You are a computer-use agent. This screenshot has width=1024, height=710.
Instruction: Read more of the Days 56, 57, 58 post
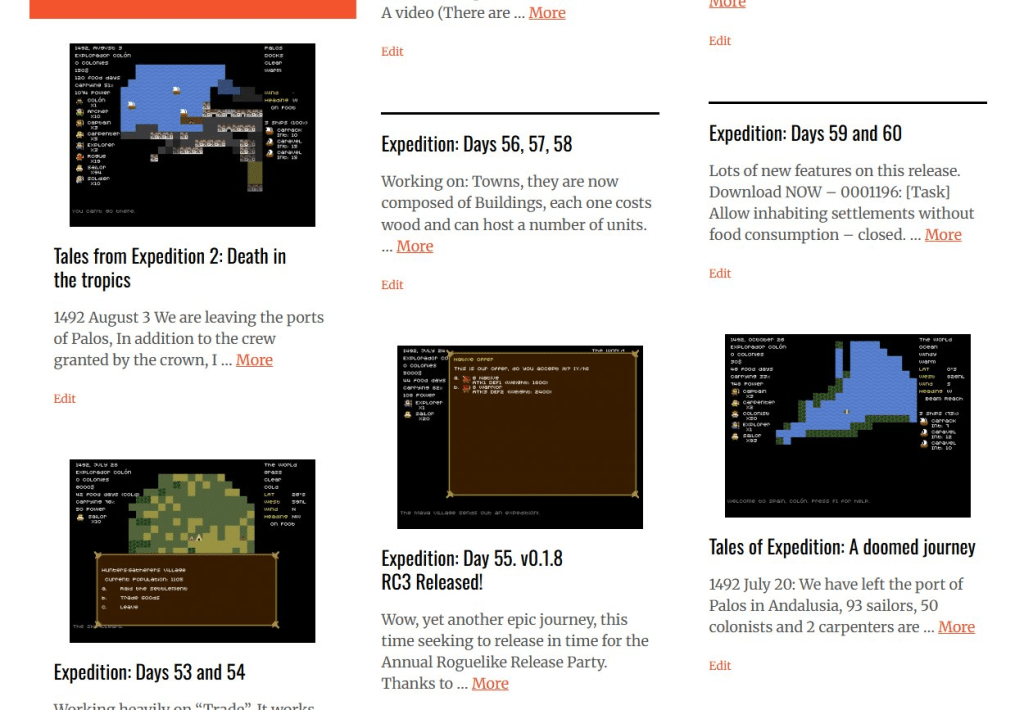pos(415,246)
